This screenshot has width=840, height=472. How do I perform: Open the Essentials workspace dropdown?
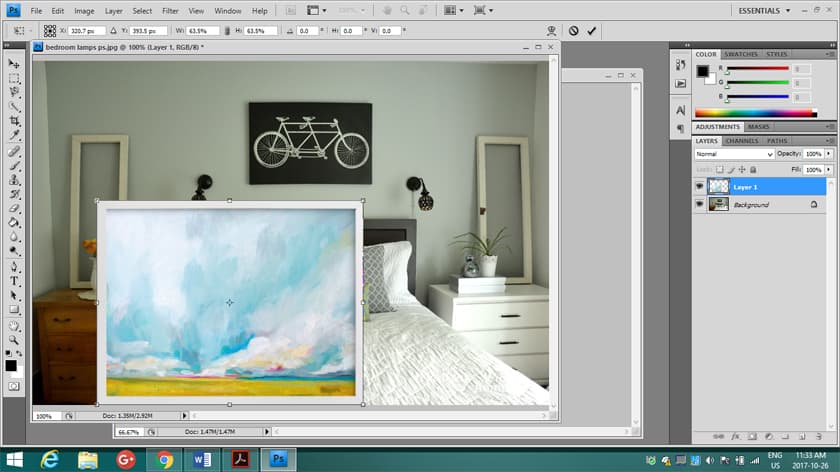764,10
